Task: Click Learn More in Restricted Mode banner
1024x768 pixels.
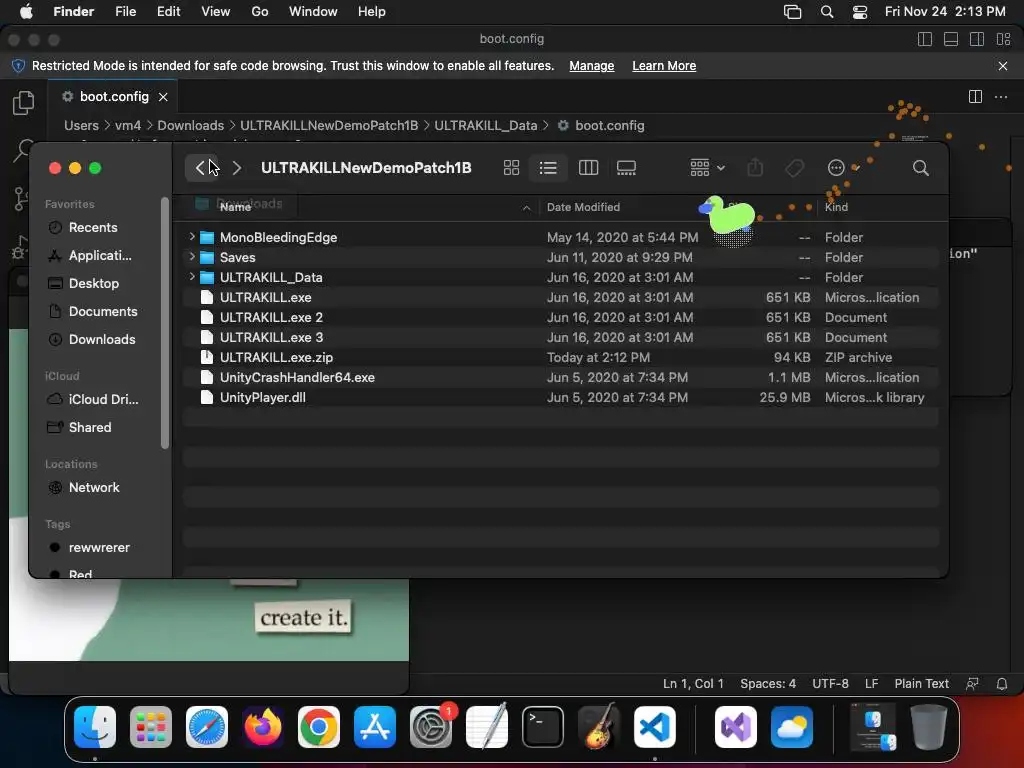Action: click(664, 66)
